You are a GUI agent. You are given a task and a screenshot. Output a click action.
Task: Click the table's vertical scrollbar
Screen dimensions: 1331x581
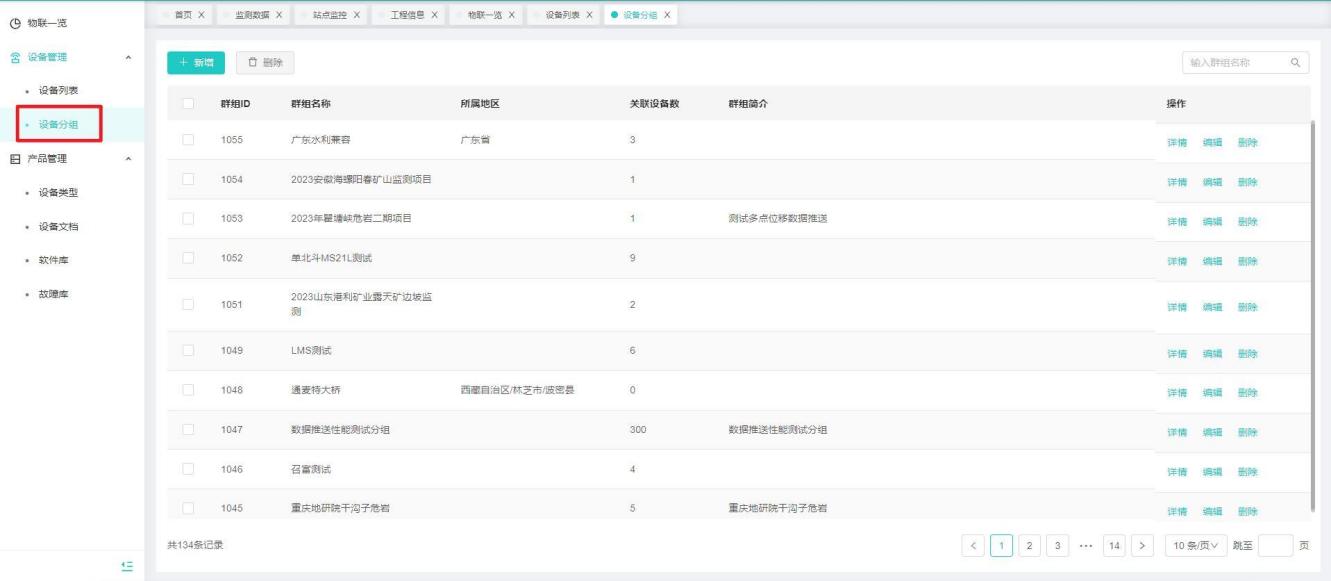coord(1313,310)
